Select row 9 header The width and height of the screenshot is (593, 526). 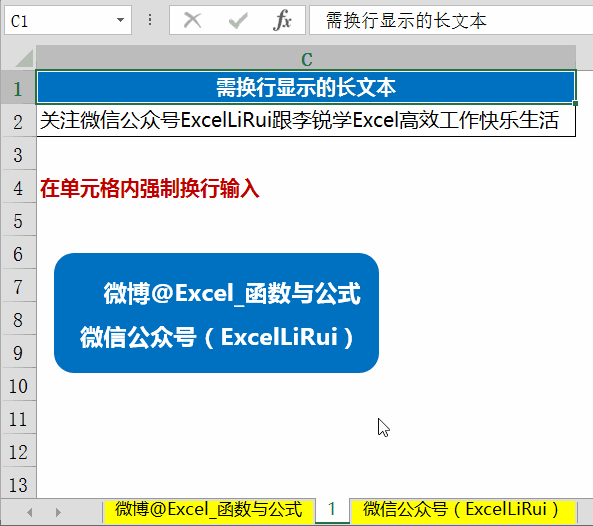click(x=18, y=351)
